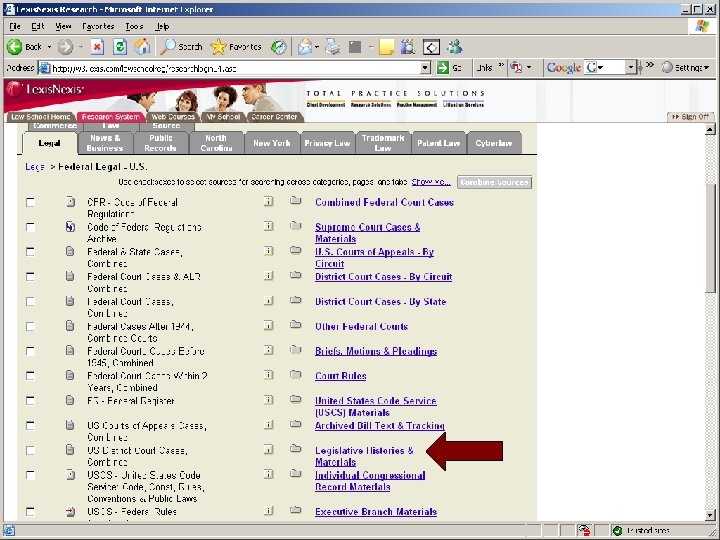Stop loading with the red X icon
Screen dimensions: 720x540
(x=97, y=46)
